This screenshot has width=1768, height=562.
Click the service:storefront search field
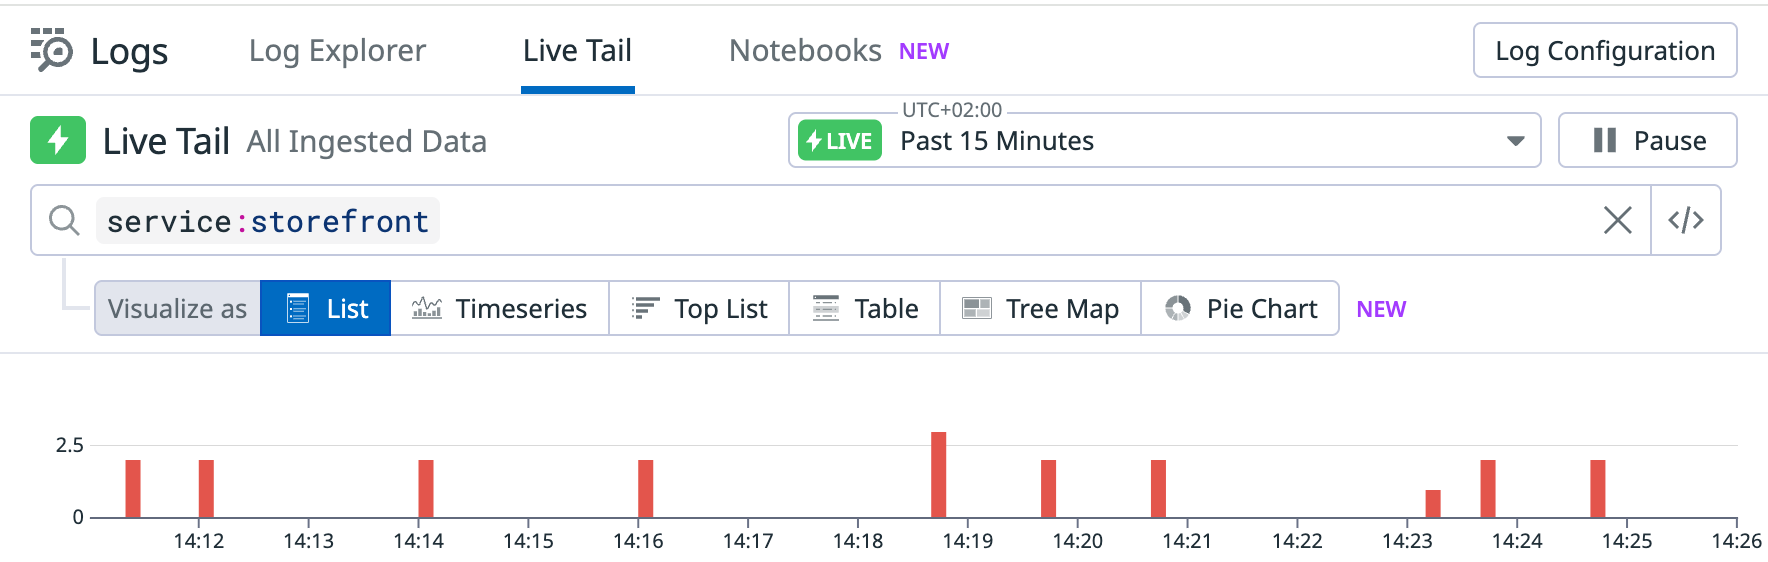point(900,220)
